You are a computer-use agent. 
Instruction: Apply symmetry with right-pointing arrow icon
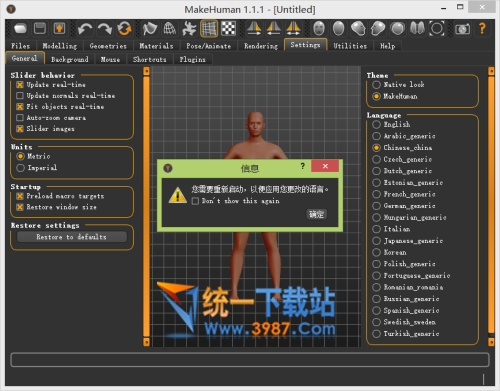tap(254, 29)
